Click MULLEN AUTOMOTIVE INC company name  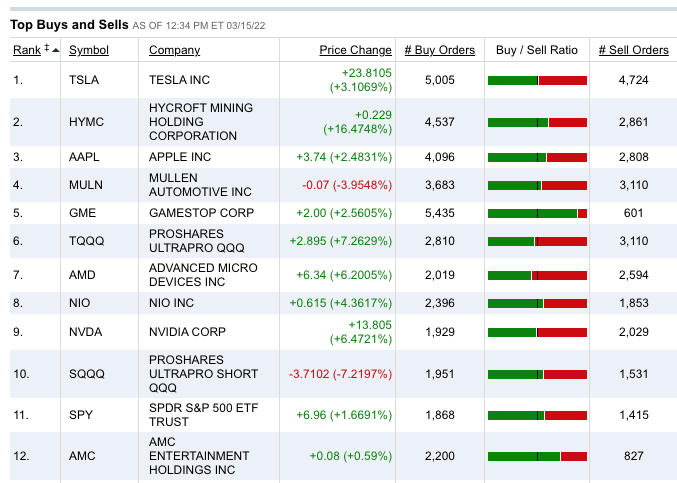coord(200,185)
